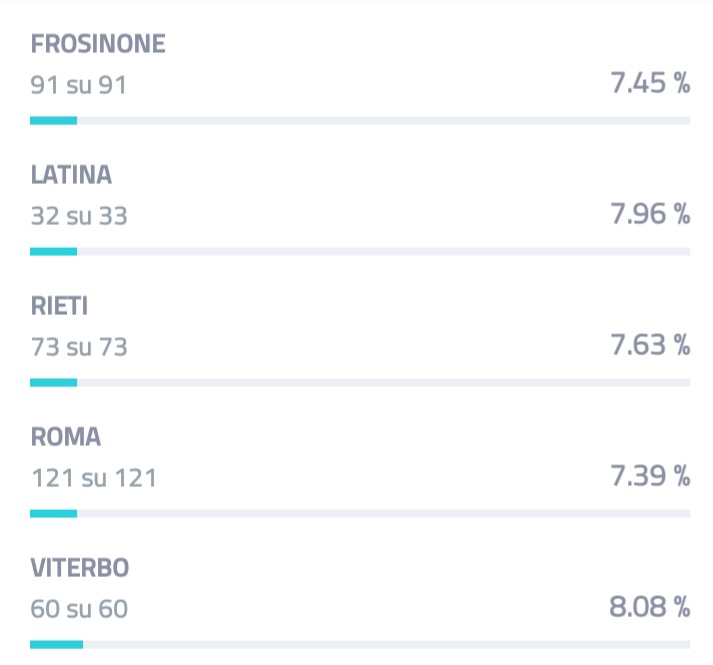Click Rieti's 7.63 % turnout value

650,345
